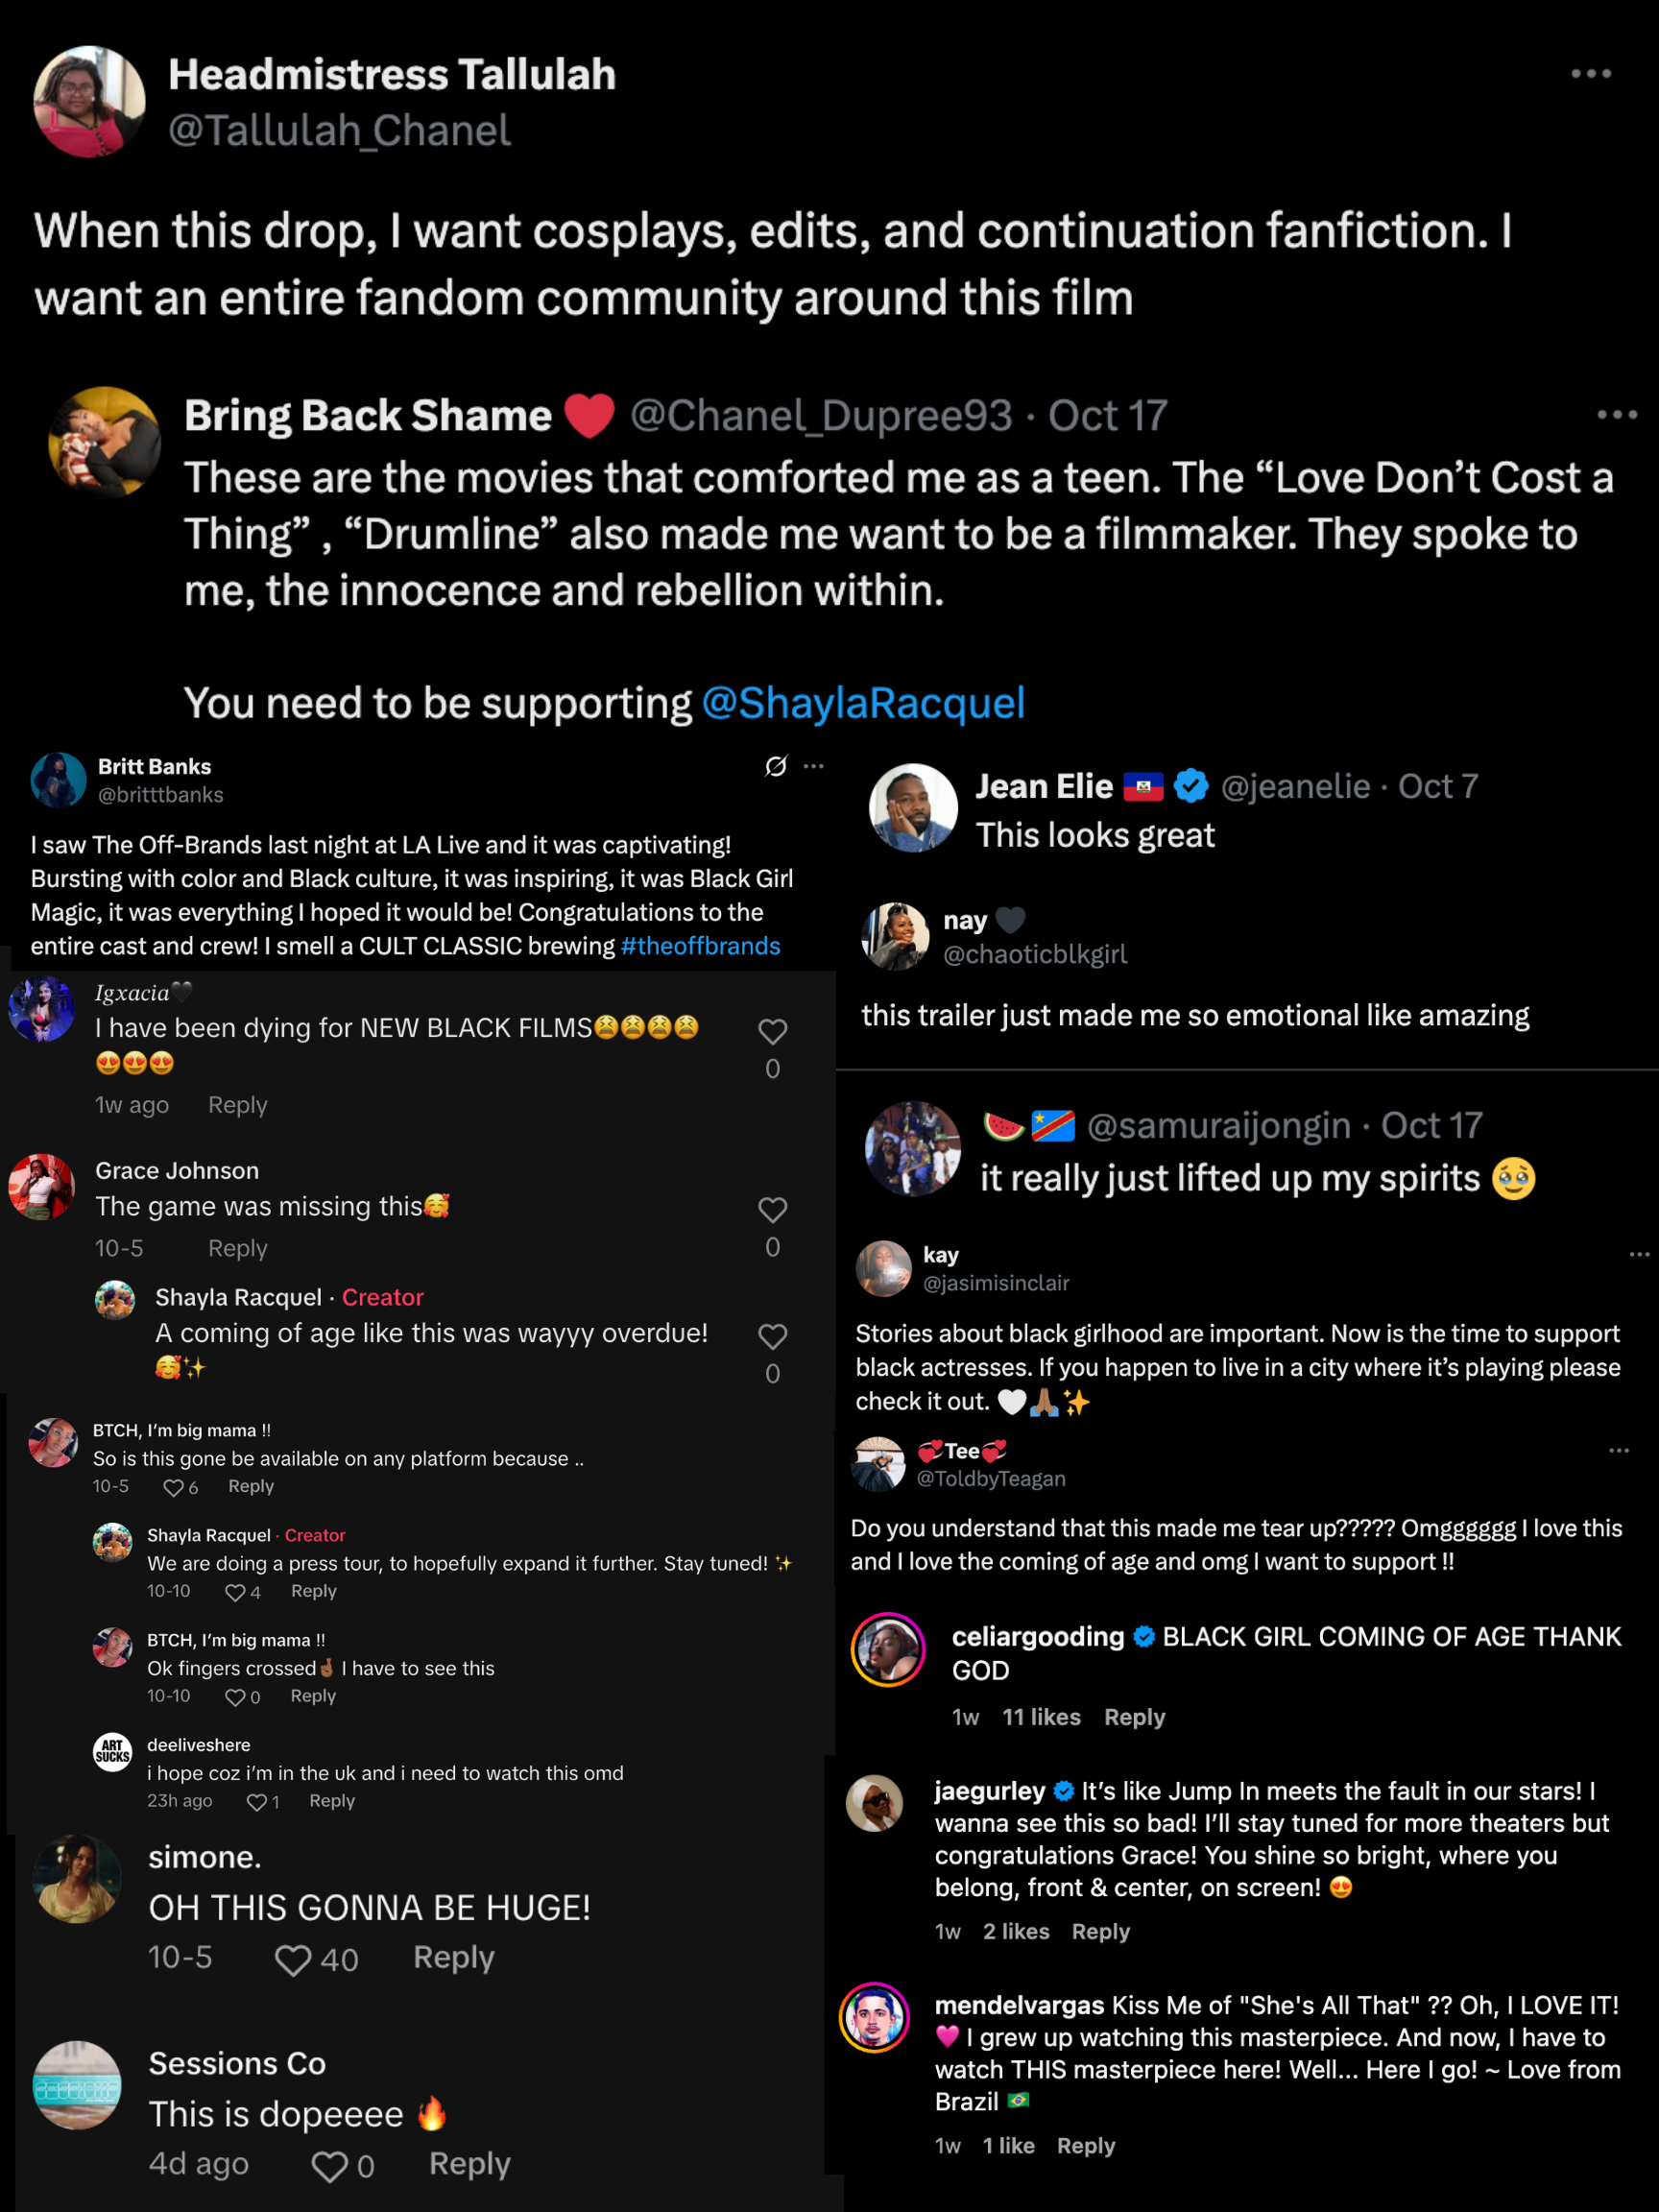Open kay's post three-dot menu

coord(1639,1254)
